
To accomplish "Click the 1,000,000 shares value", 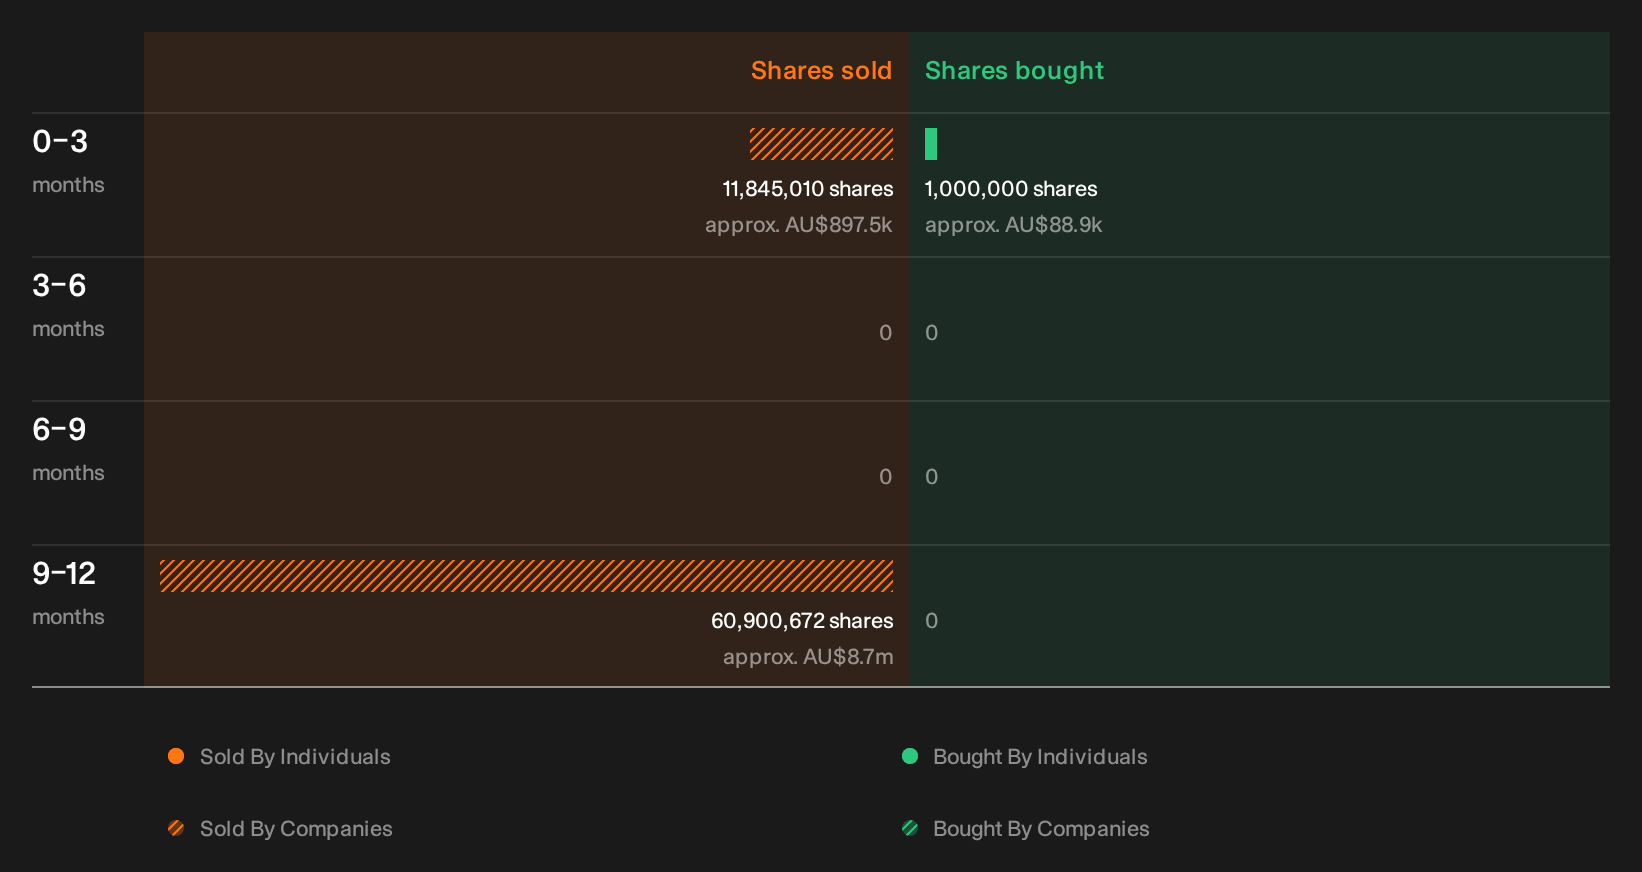I will [x=1011, y=189].
